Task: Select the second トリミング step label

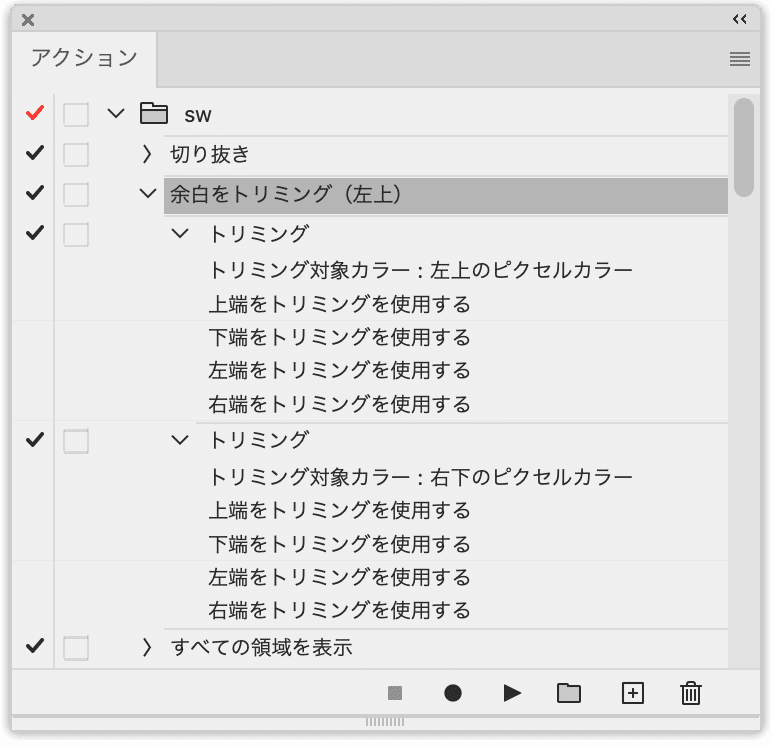Action: pos(258,440)
